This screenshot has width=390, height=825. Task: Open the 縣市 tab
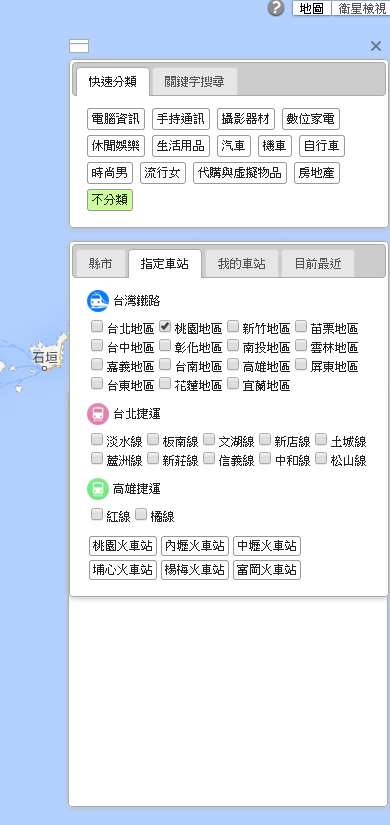pyautogui.click(x=101, y=264)
